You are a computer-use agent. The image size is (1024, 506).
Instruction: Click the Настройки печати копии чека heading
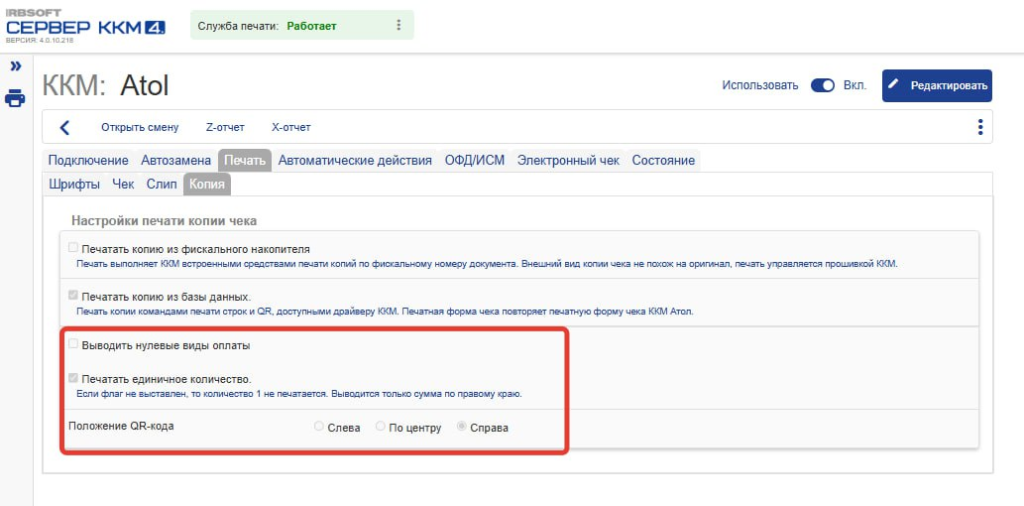[164, 221]
